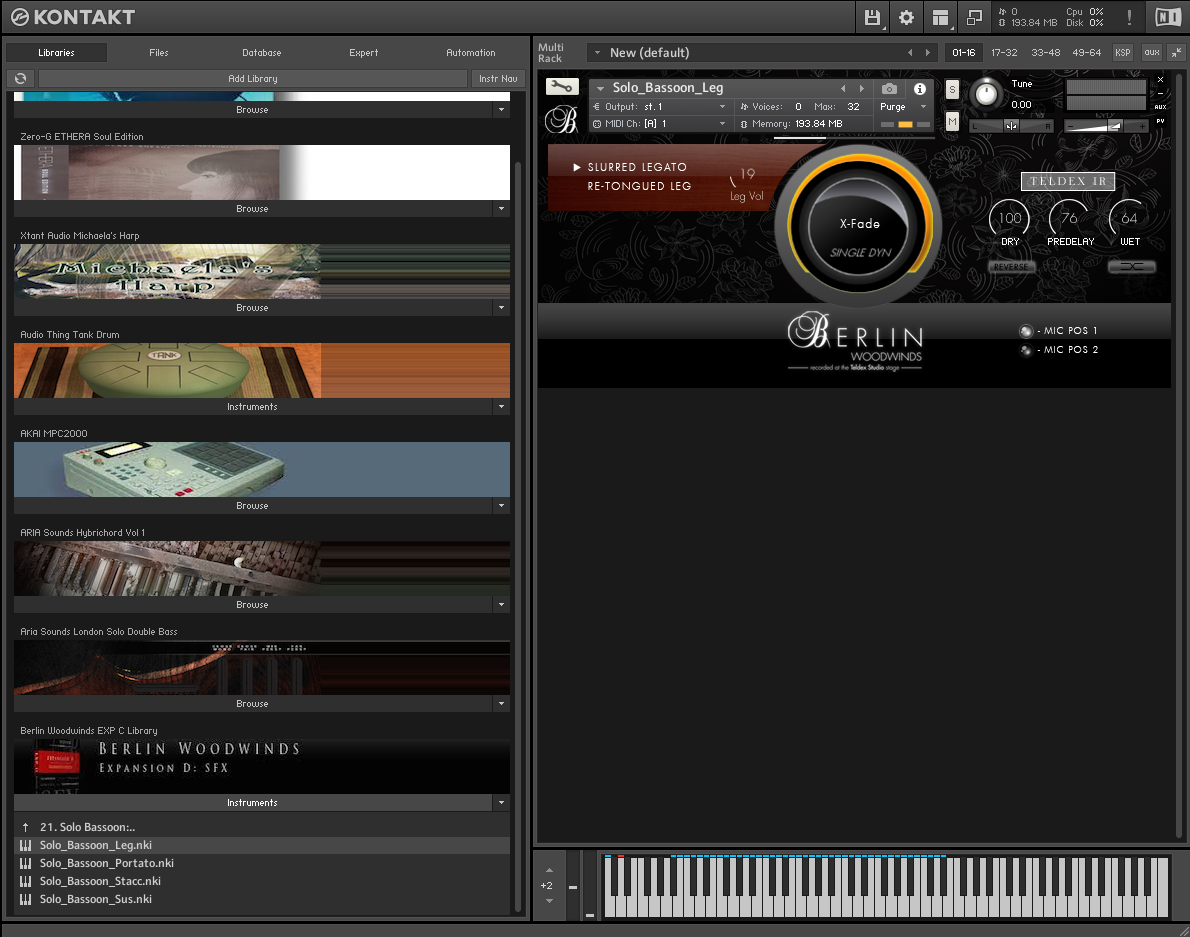Viewport: 1190px width, 937px height.
Task: Click the Instr Nav button
Action: [x=498, y=78]
